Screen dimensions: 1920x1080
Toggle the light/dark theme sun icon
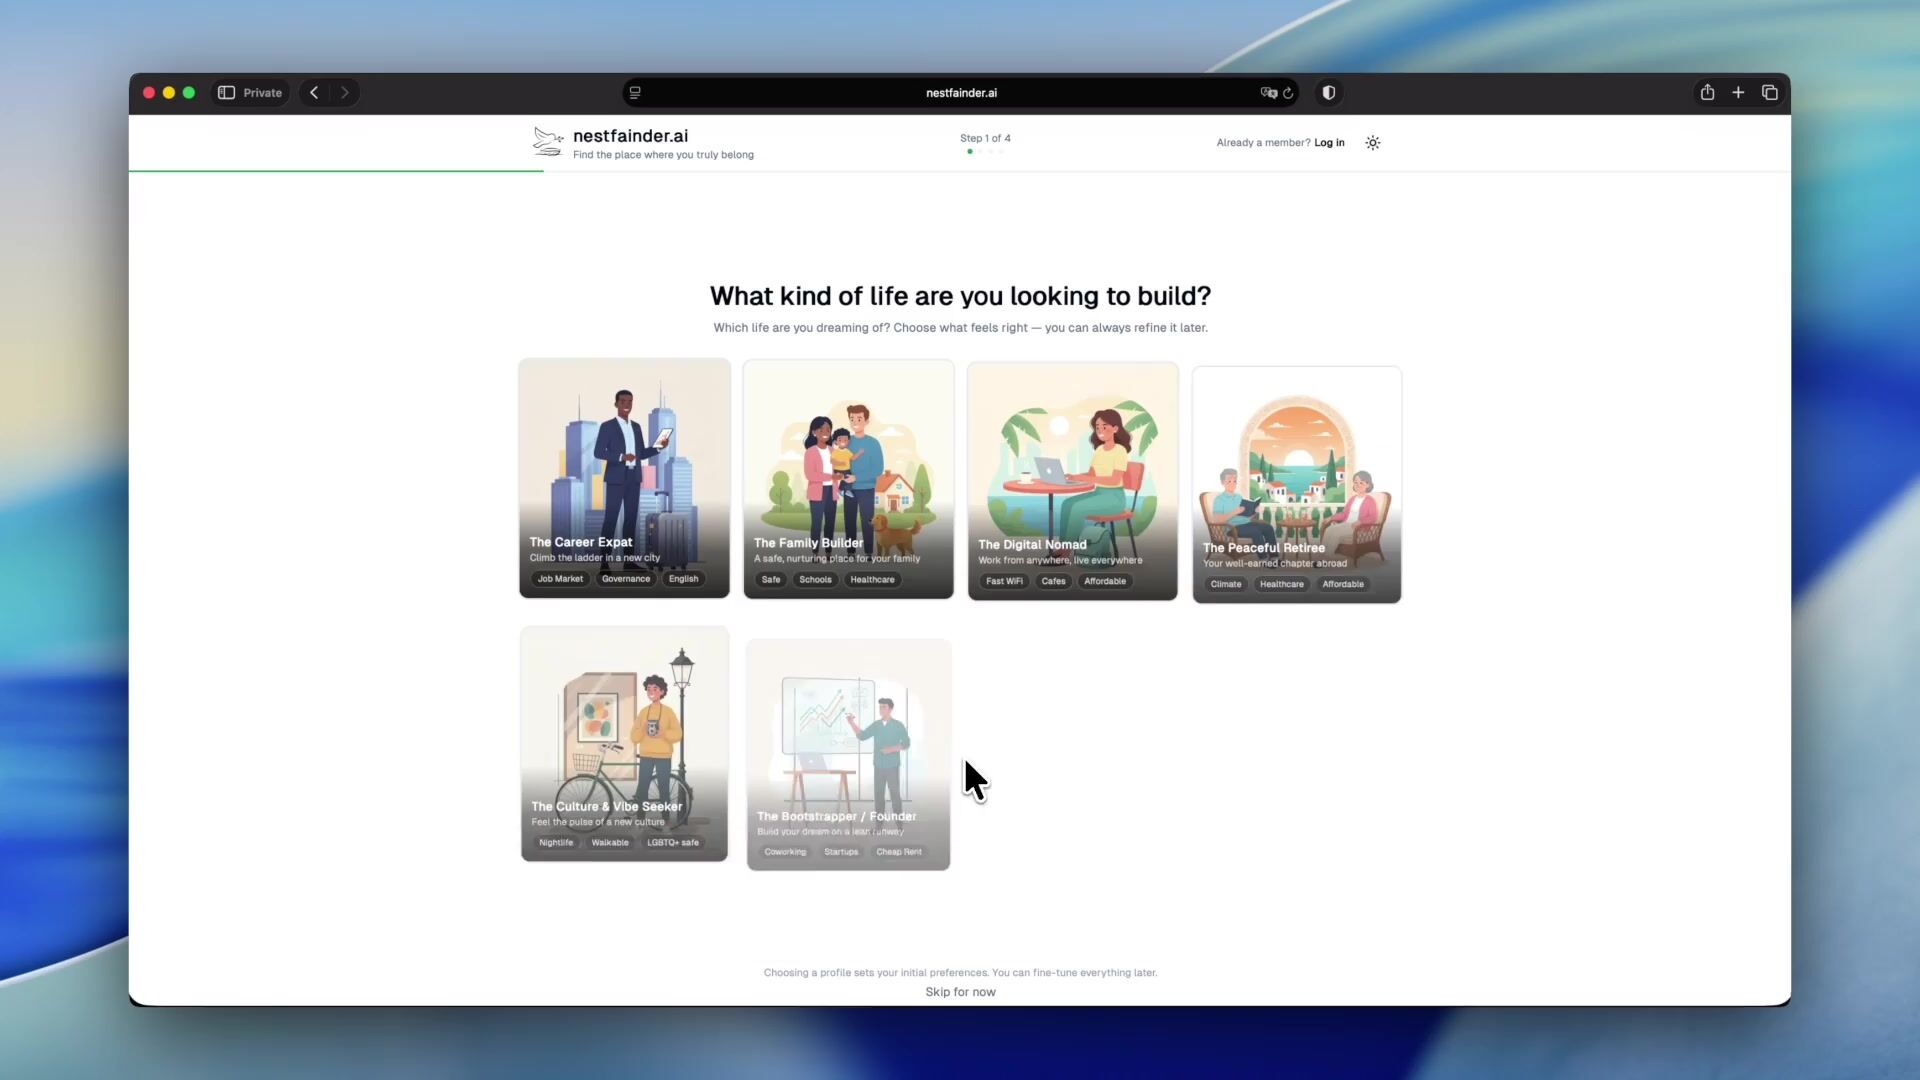click(1373, 143)
